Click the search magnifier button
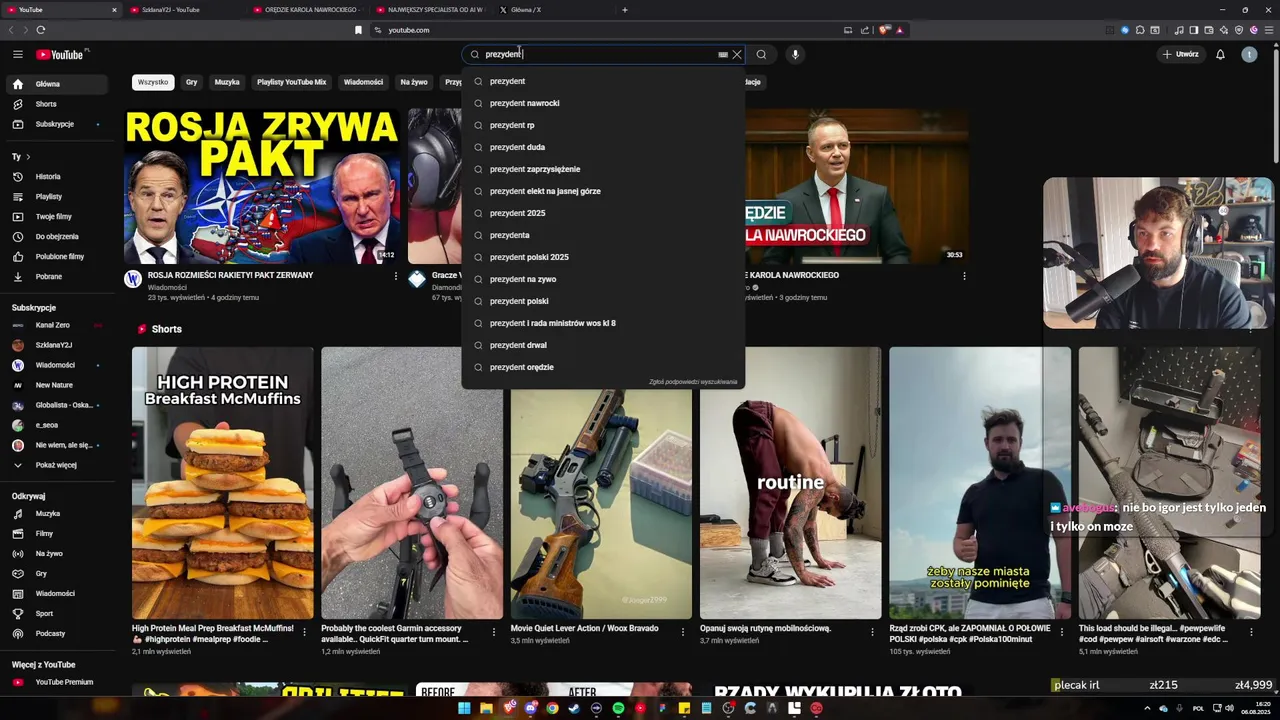The image size is (1280, 720). pyautogui.click(x=761, y=54)
